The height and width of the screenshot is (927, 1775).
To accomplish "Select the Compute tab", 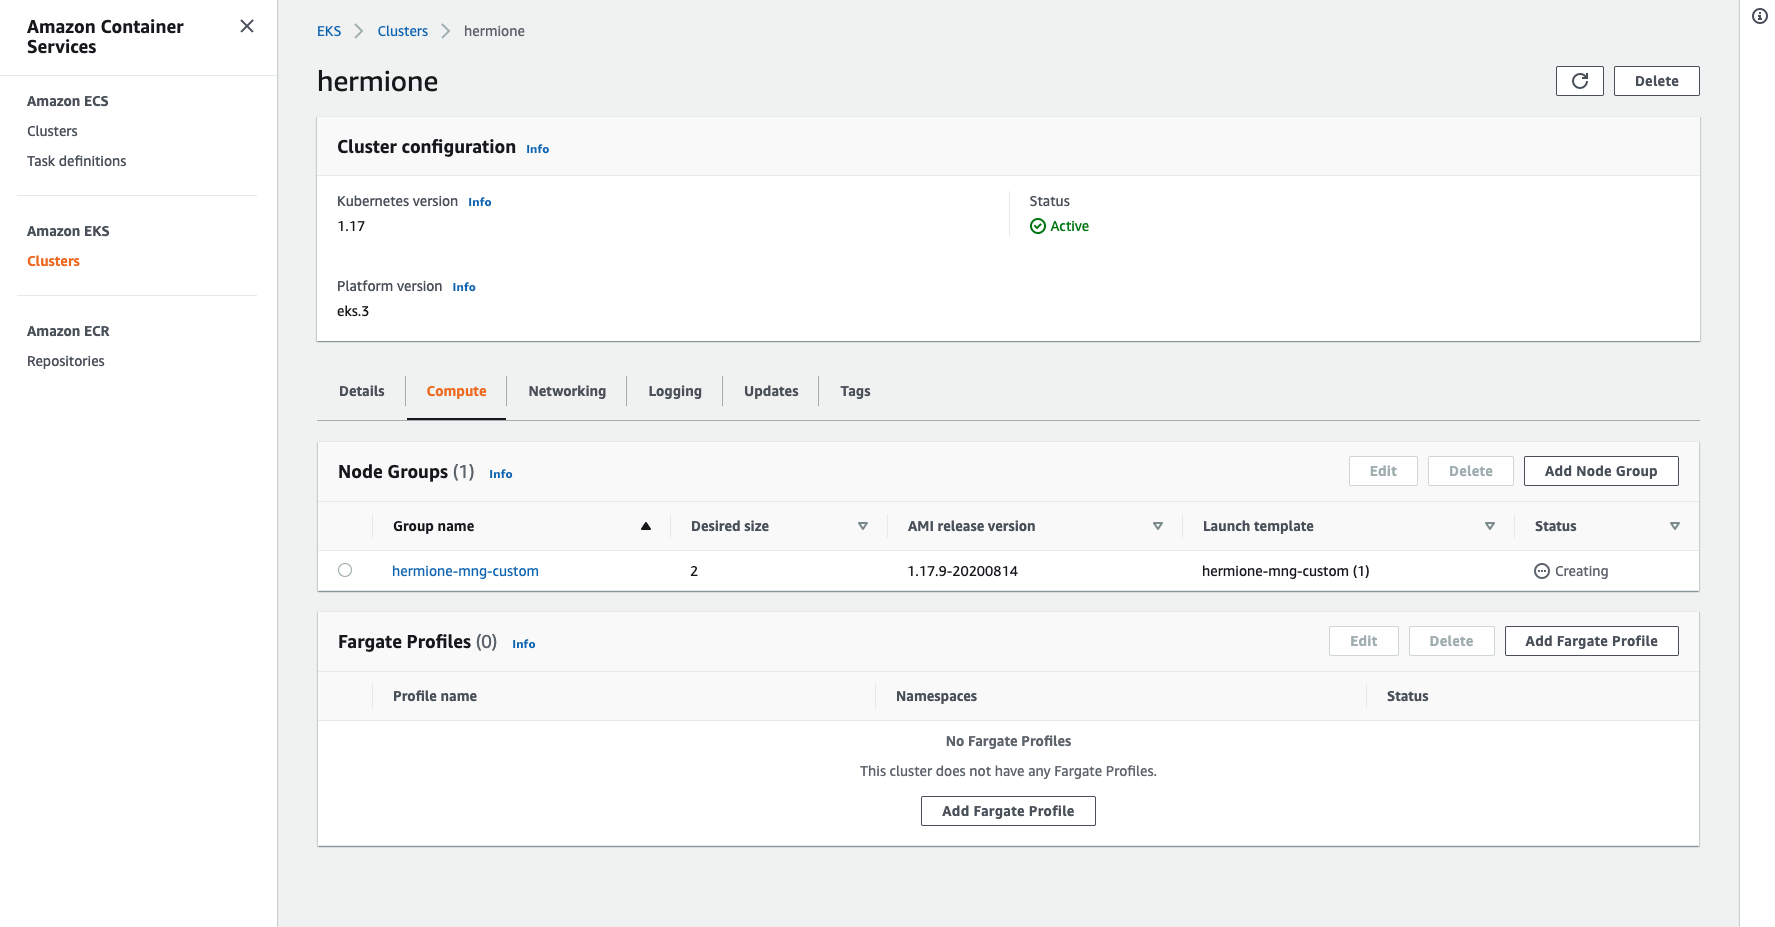I will (x=456, y=391).
